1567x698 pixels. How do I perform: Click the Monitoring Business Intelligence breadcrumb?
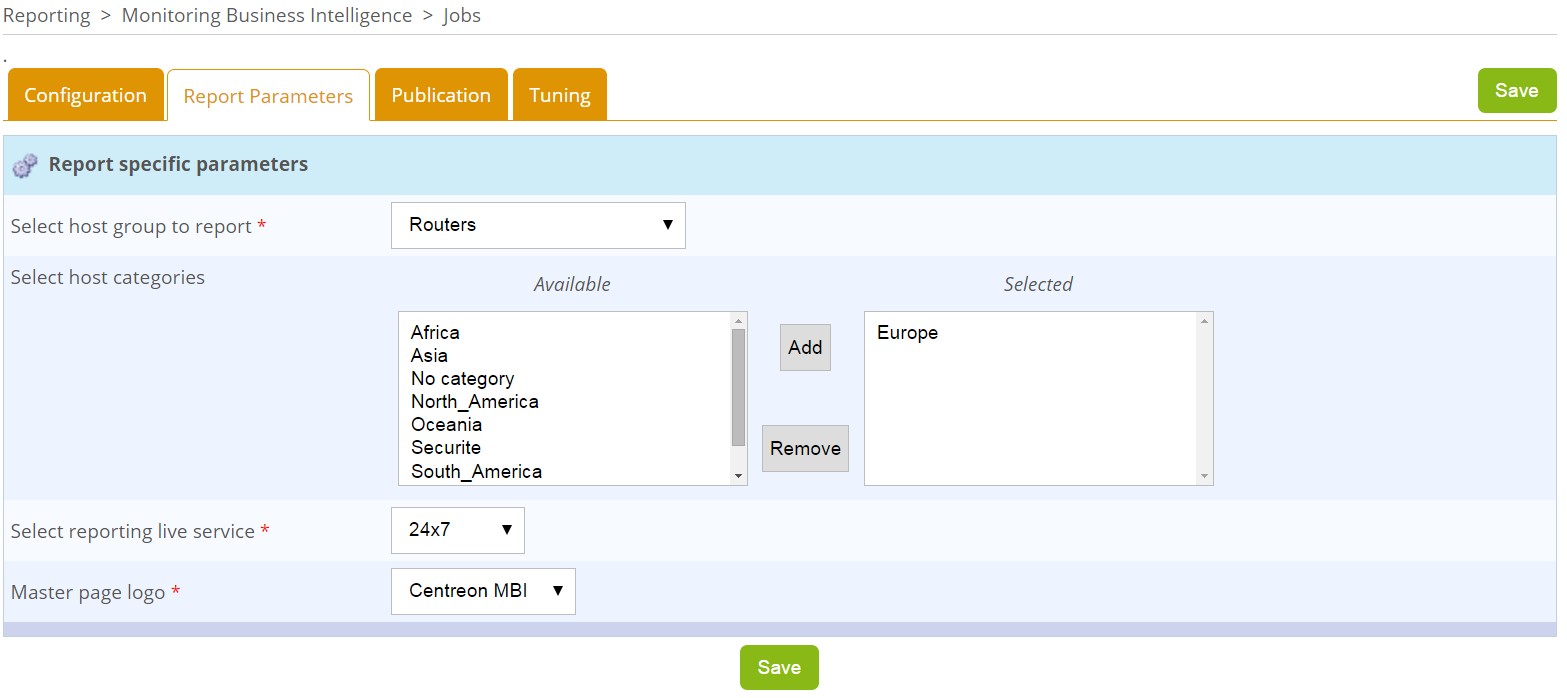coord(266,16)
